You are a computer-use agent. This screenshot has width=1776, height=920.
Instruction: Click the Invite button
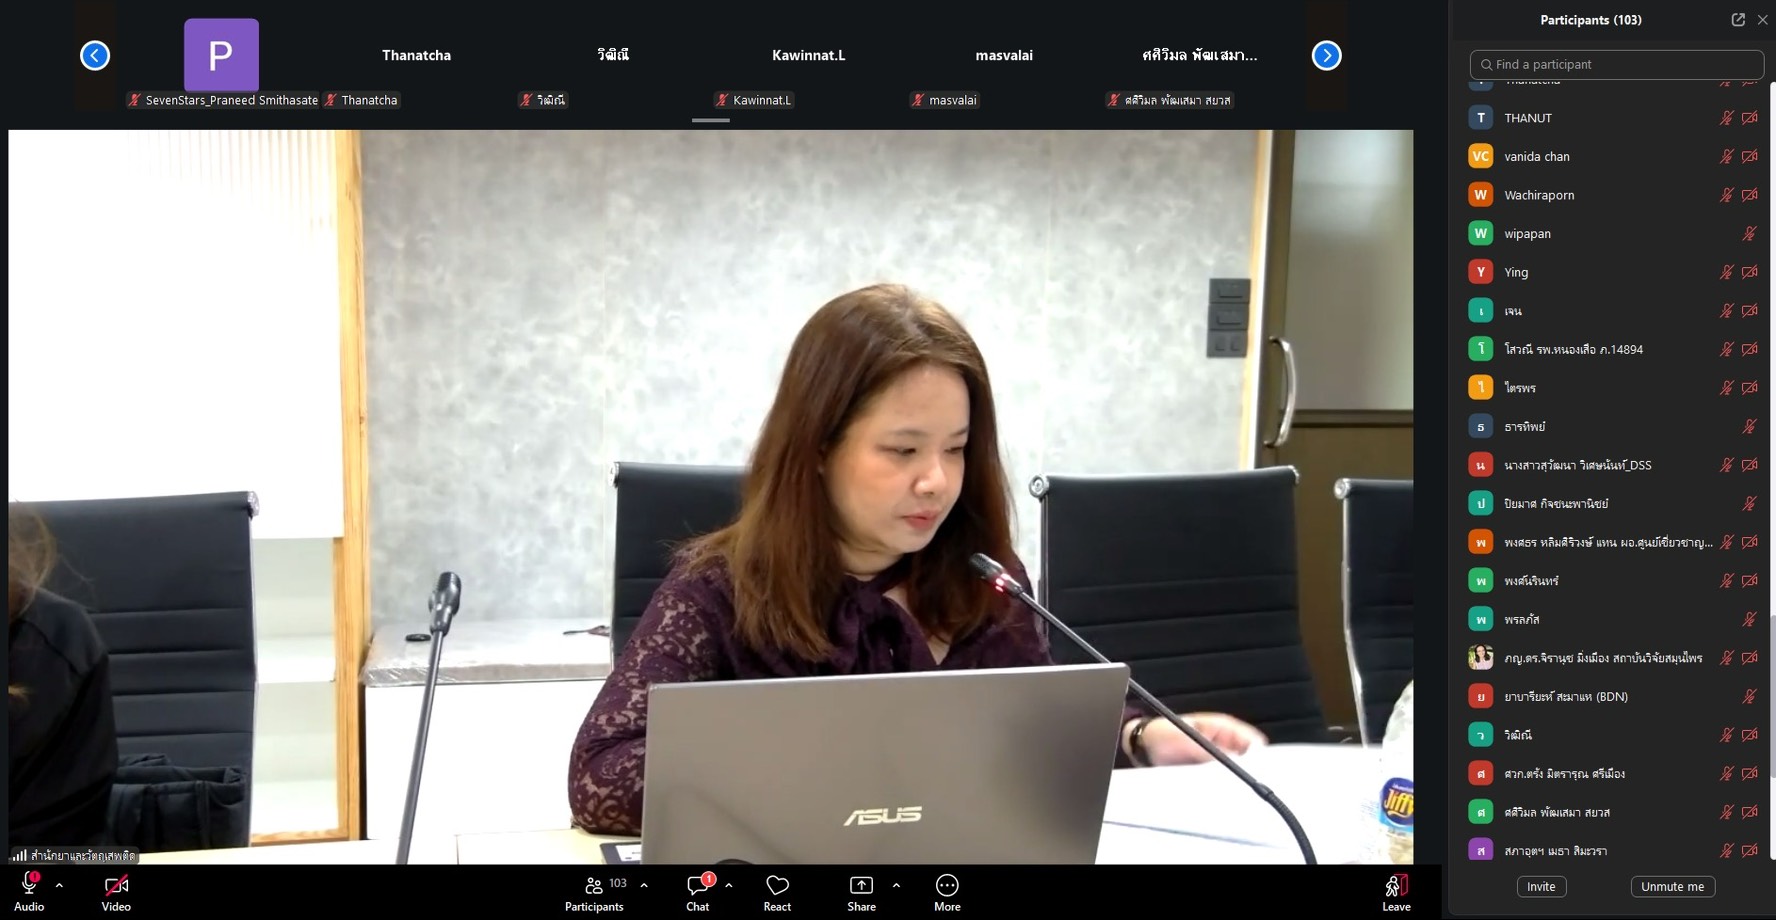point(1541,887)
